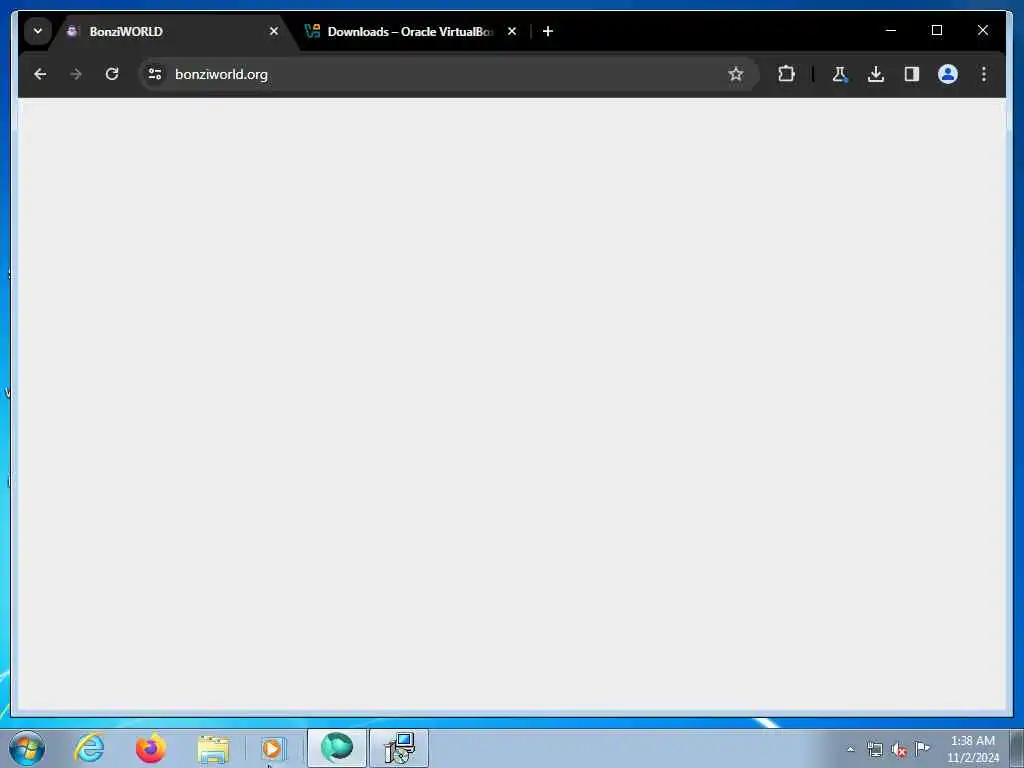This screenshot has height=768, width=1024.
Task: View site information icon in address bar
Action: tap(155, 74)
